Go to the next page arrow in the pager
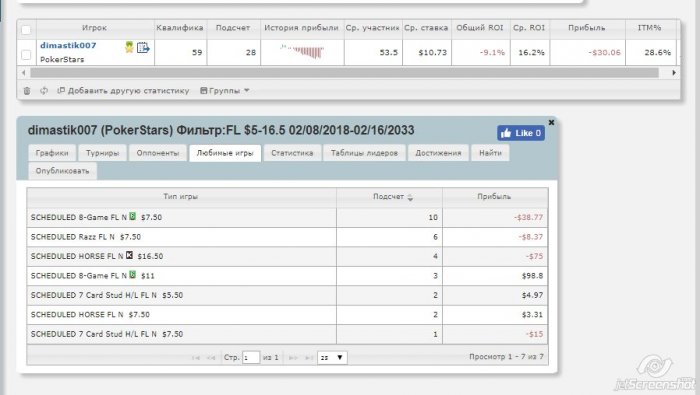This screenshot has width=700, height=395. pyautogui.click(x=293, y=358)
